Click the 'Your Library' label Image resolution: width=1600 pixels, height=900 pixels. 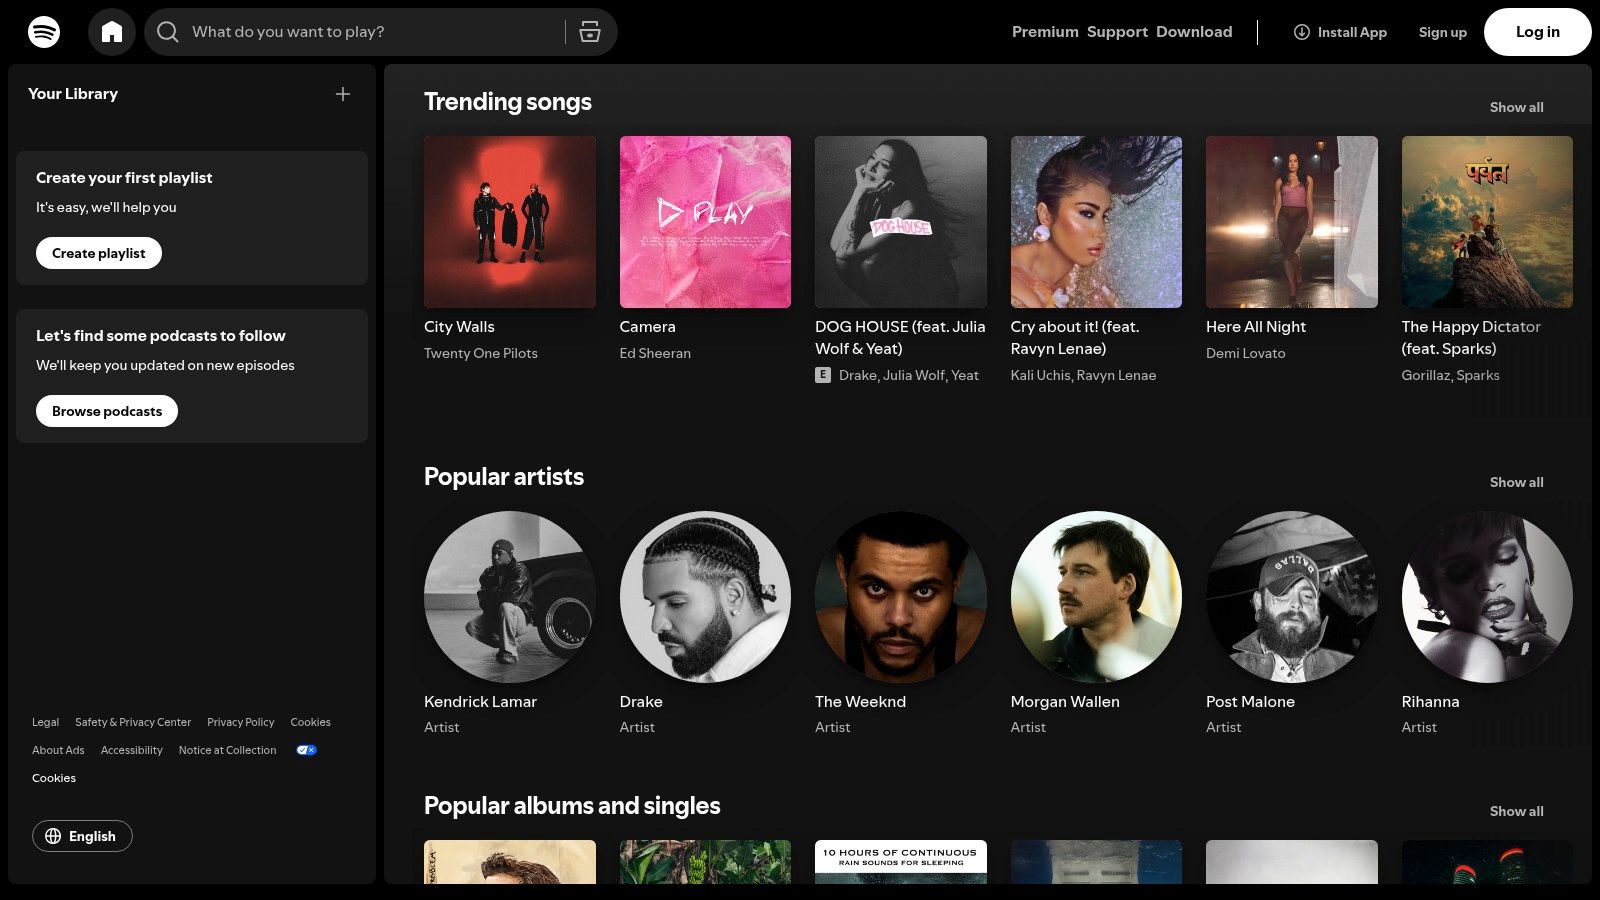(73, 94)
